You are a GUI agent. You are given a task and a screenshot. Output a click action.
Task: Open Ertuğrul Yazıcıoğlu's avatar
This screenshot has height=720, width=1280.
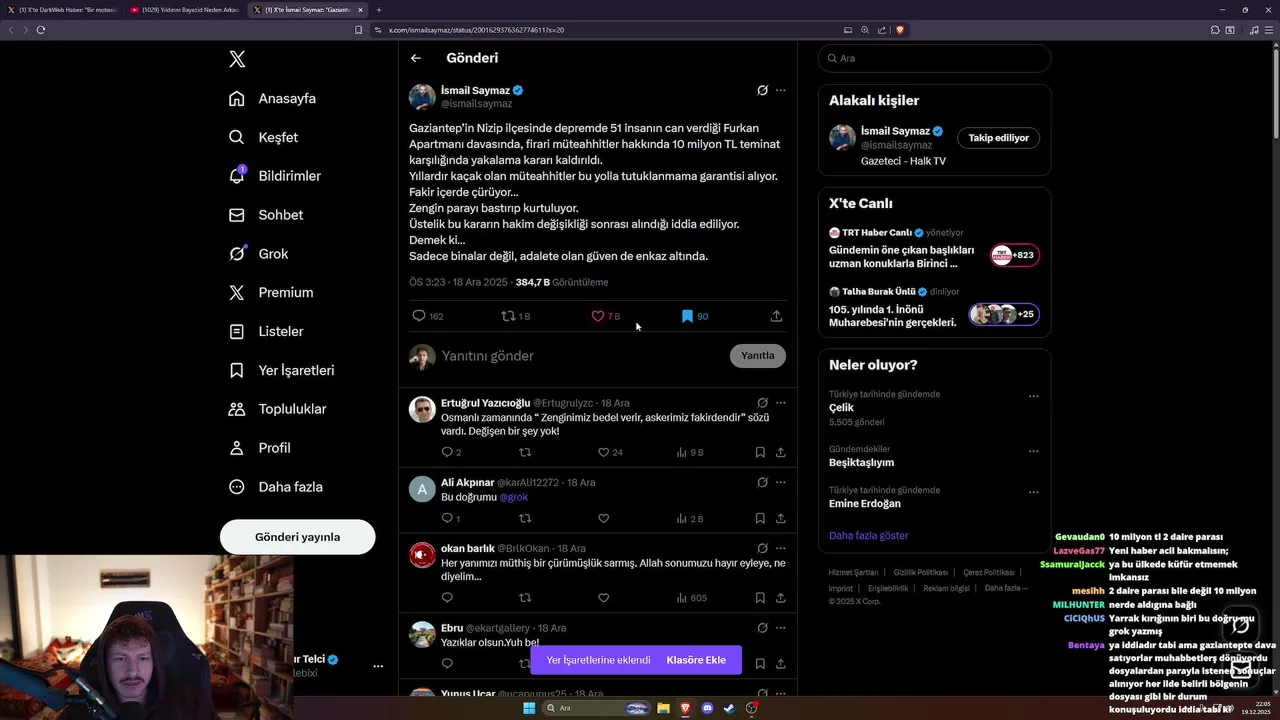tap(422, 409)
